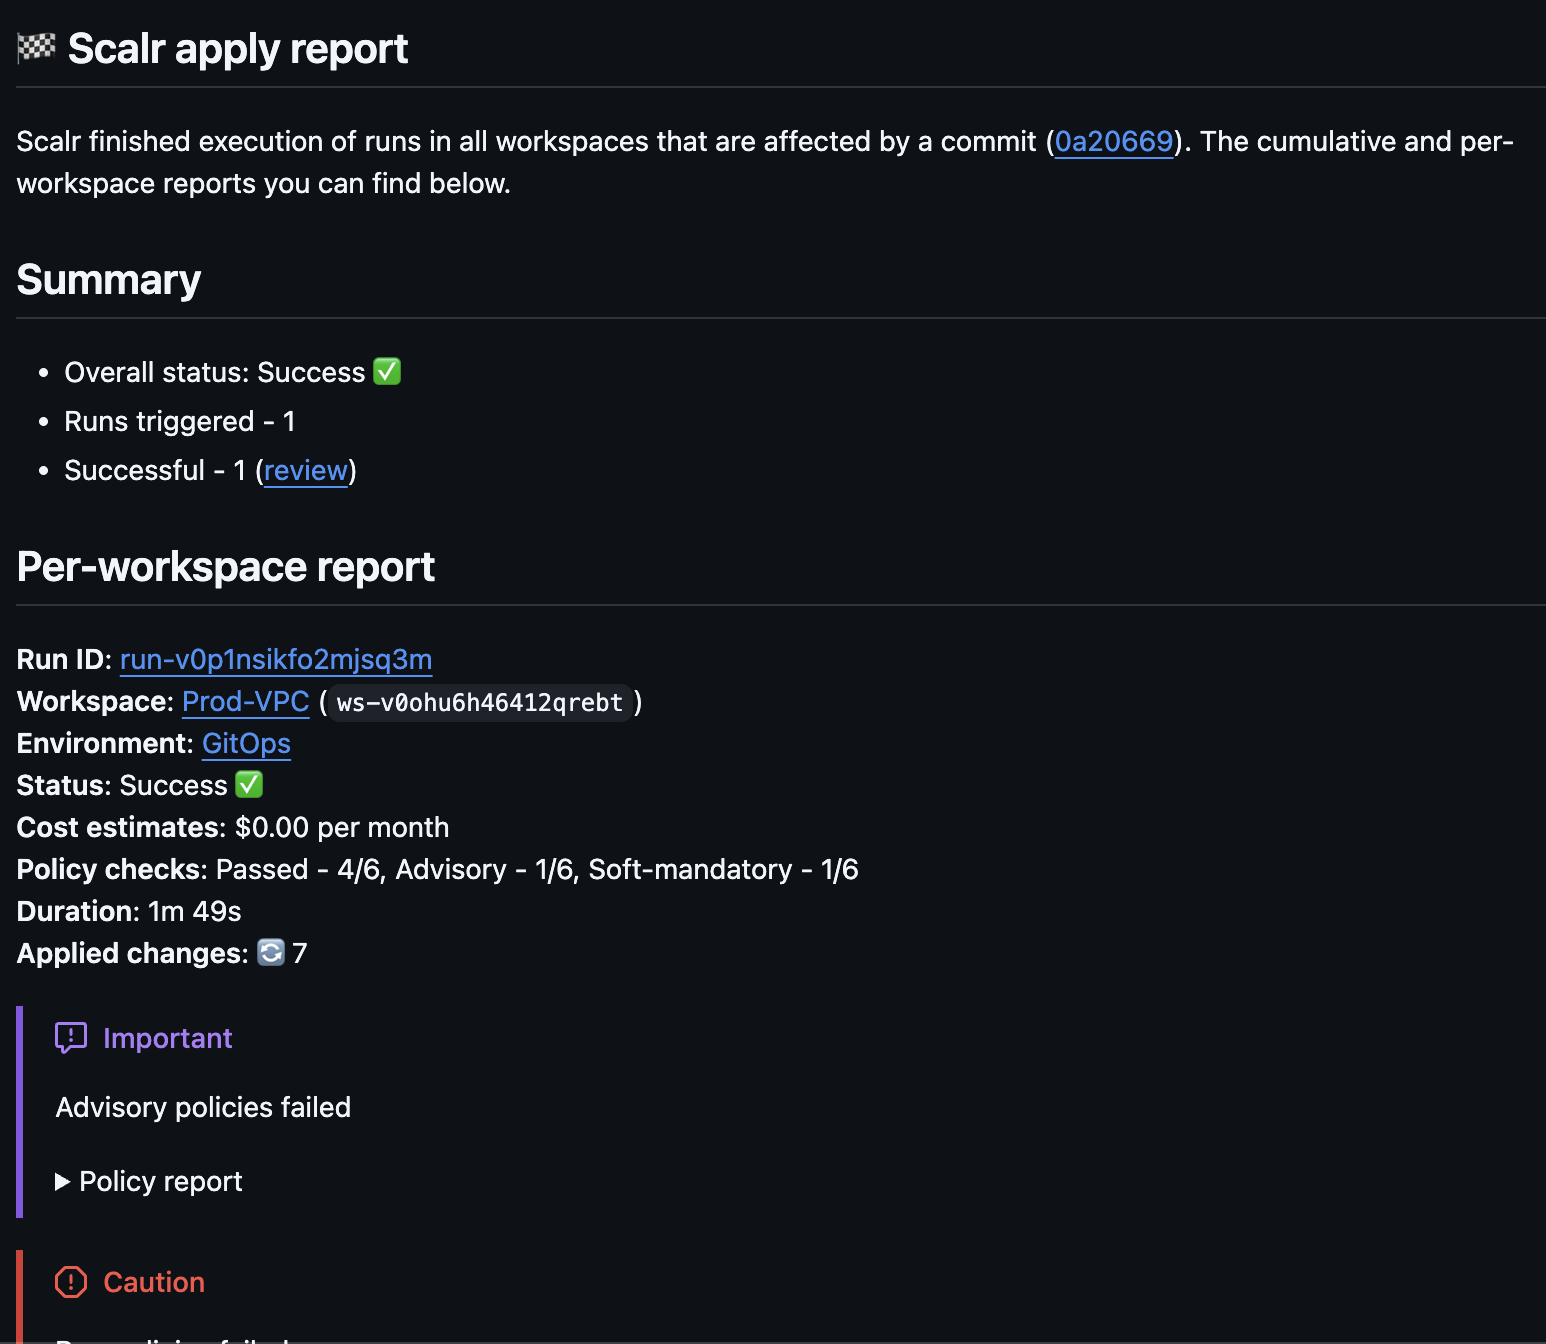This screenshot has width=1546, height=1344.
Task: Click green check next to Overall status
Action: coord(387,372)
